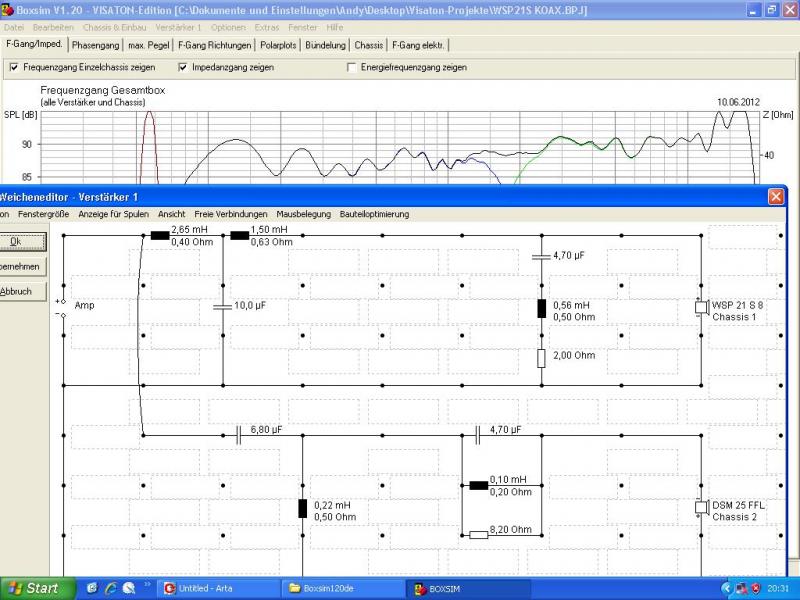The image size is (800, 600).
Task: Expand hidden tray icons arrow
Action: click(x=728, y=589)
